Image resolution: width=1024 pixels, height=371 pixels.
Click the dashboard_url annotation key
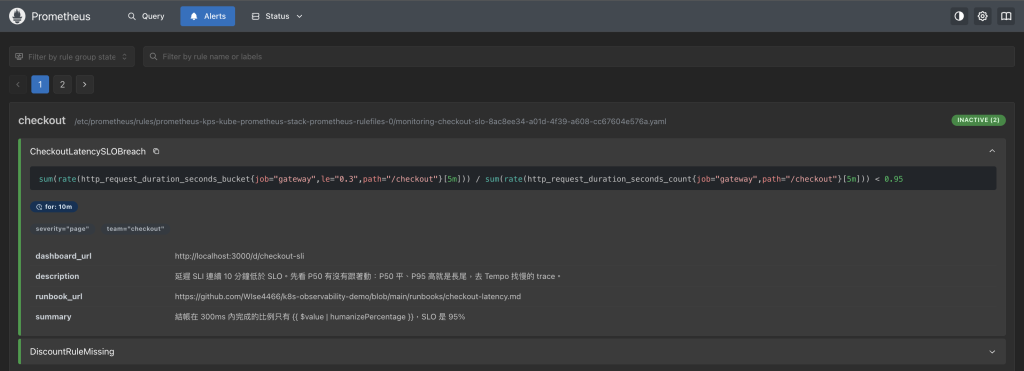(x=63, y=256)
